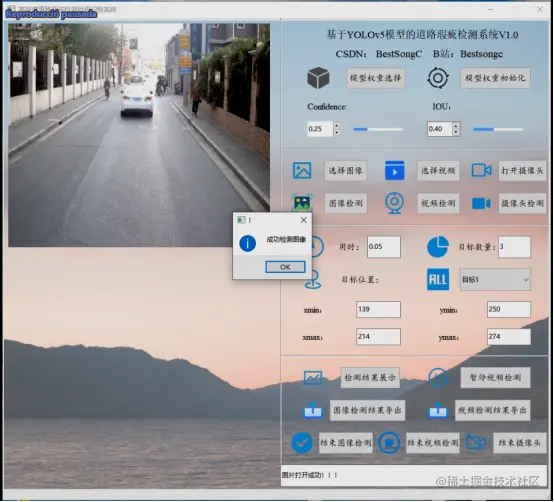Click the picture icon beside 选择图像
The width and height of the screenshot is (554, 502).
click(x=302, y=170)
